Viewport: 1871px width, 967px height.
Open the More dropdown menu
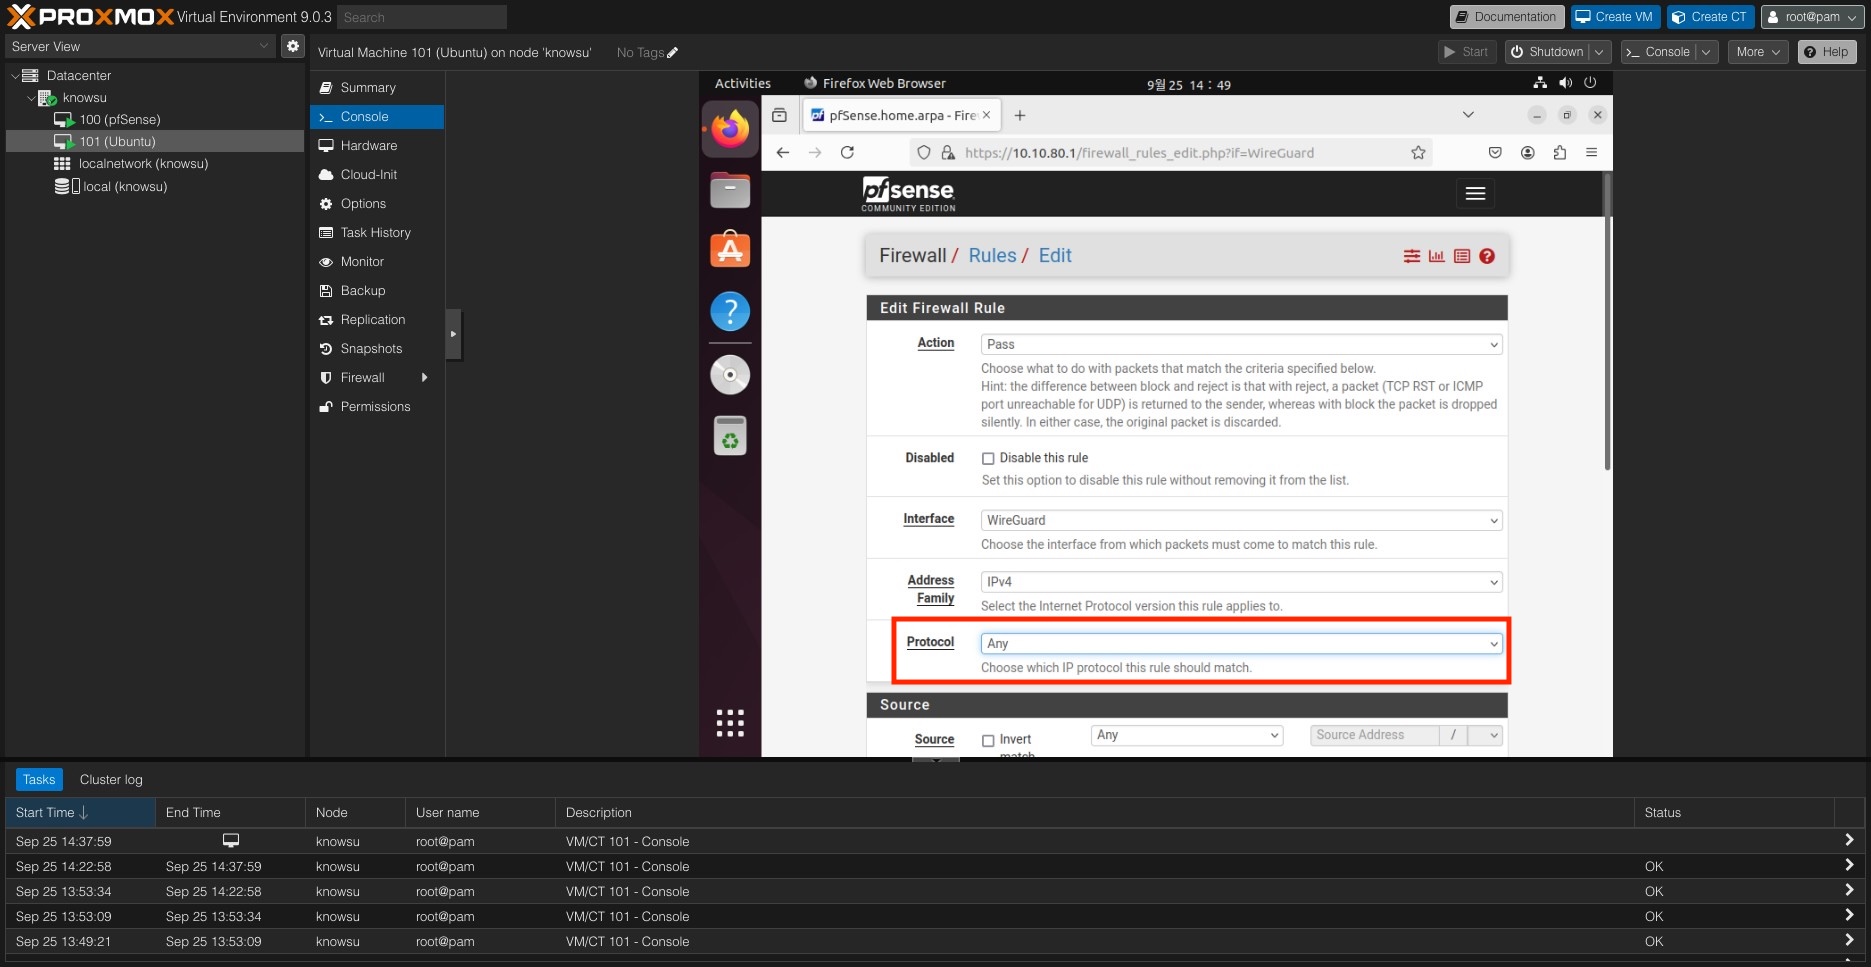[x=1758, y=52]
